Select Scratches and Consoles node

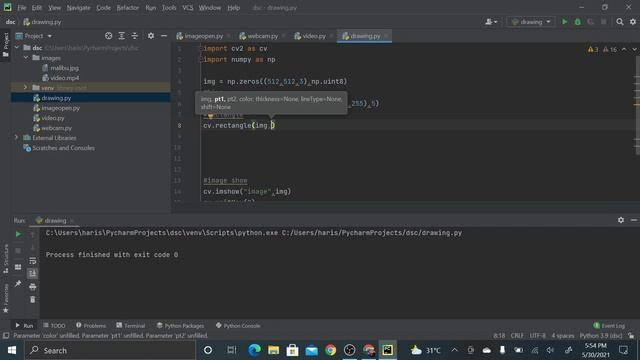(x=59, y=148)
